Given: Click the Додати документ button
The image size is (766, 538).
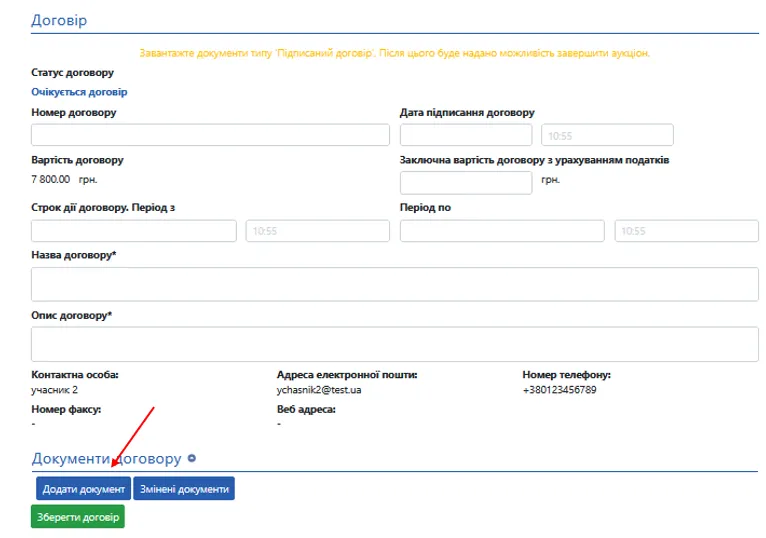Looking at the screenshot, I should (83, 489).
